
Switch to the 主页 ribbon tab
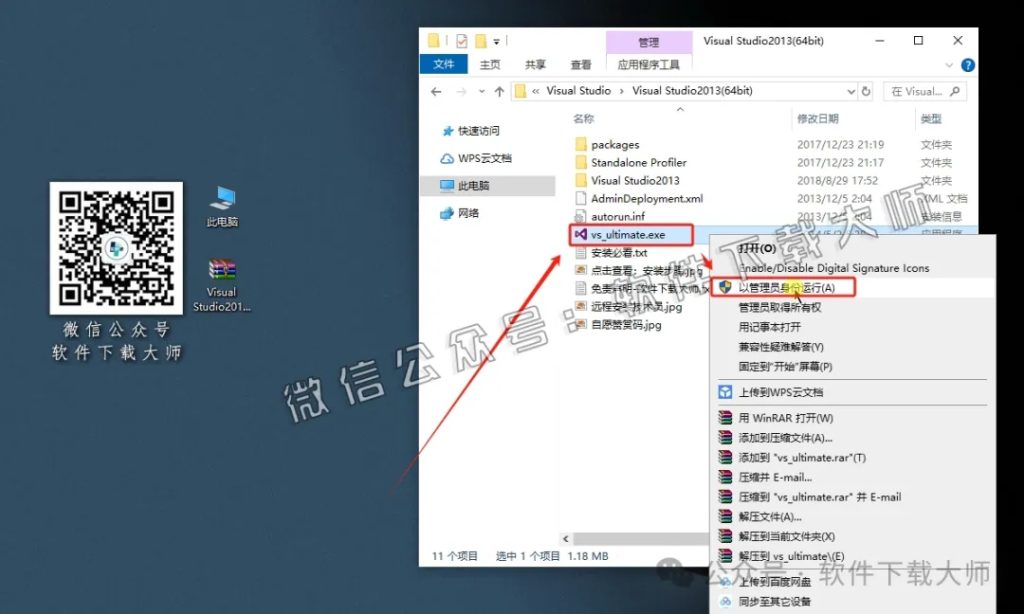click(490, 65)
